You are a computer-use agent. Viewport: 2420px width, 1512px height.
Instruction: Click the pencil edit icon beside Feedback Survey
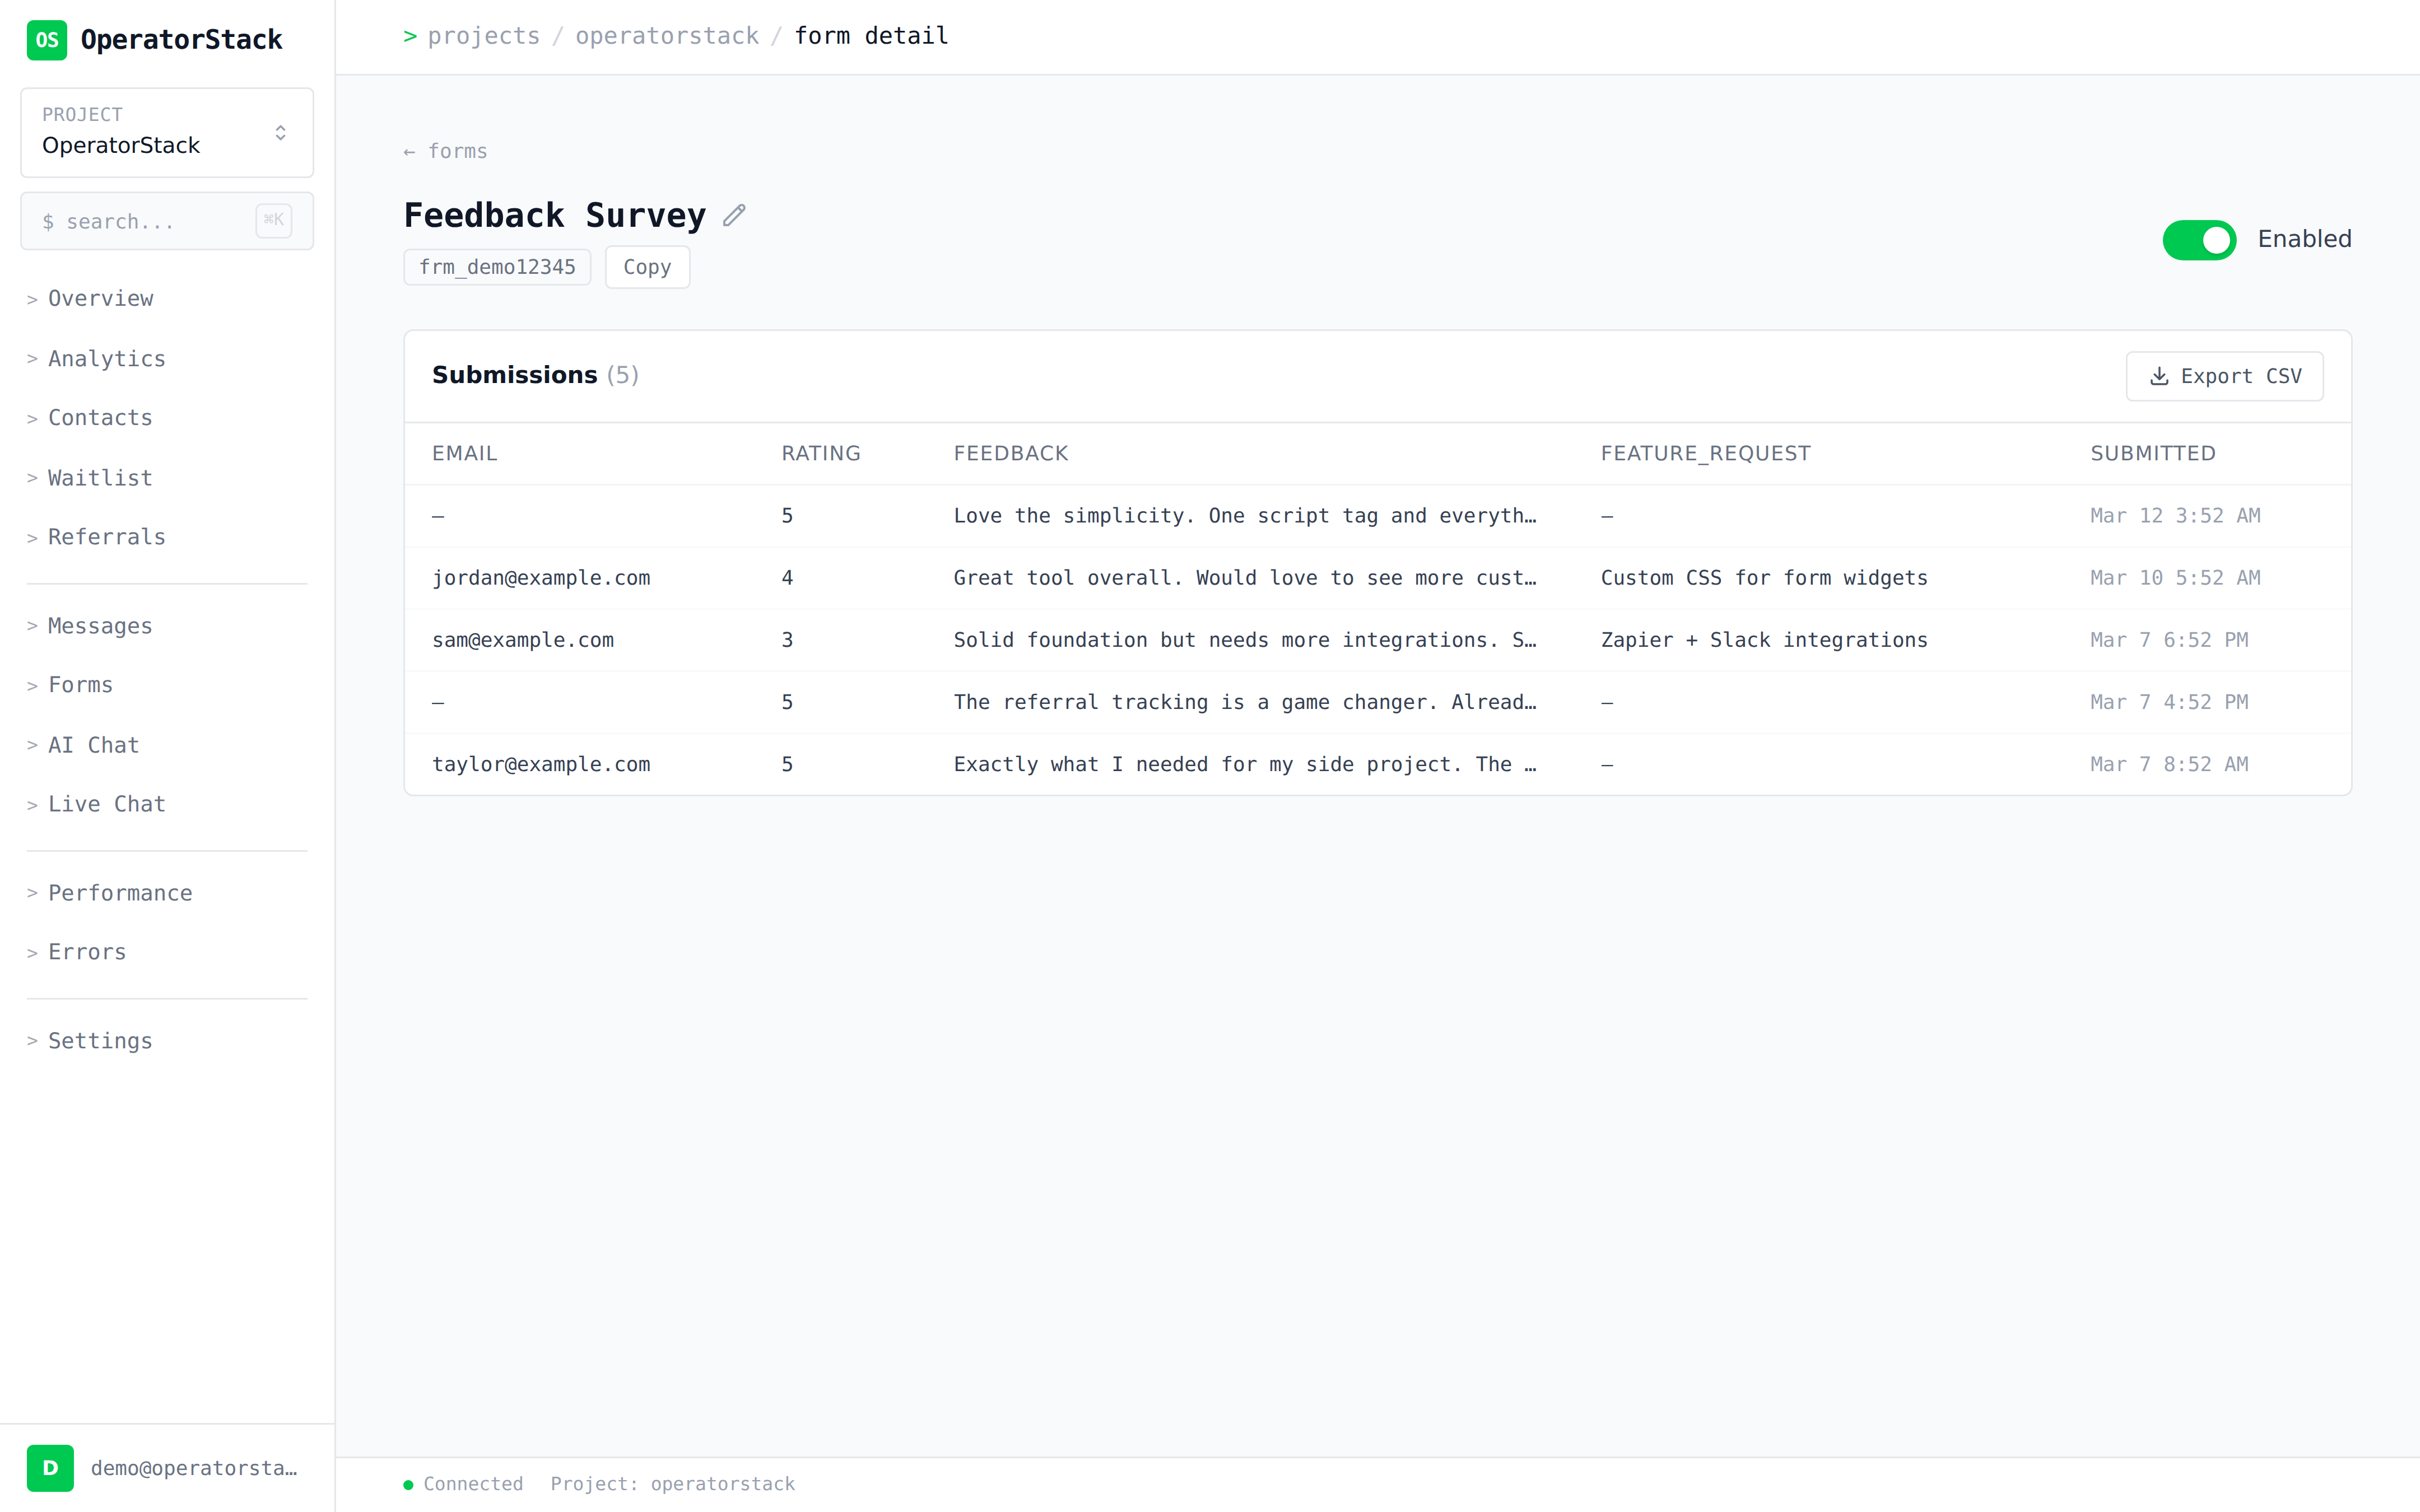[x=734, y=215]
